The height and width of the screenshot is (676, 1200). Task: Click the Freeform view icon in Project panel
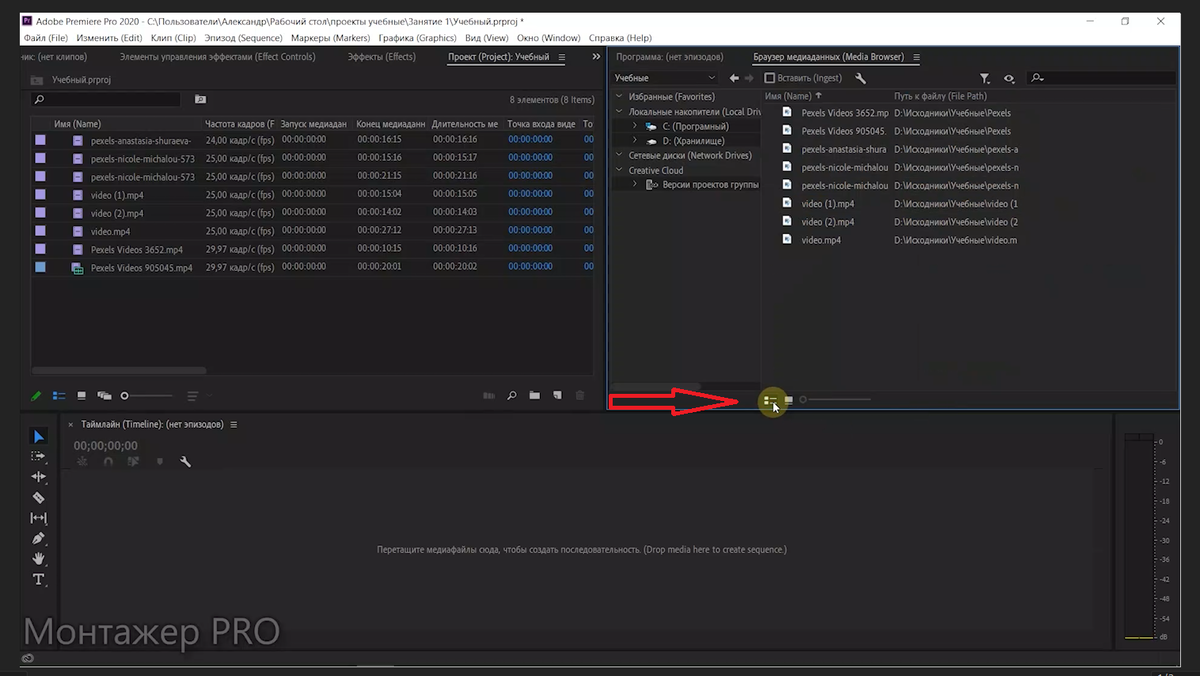[x=104, y=396]
